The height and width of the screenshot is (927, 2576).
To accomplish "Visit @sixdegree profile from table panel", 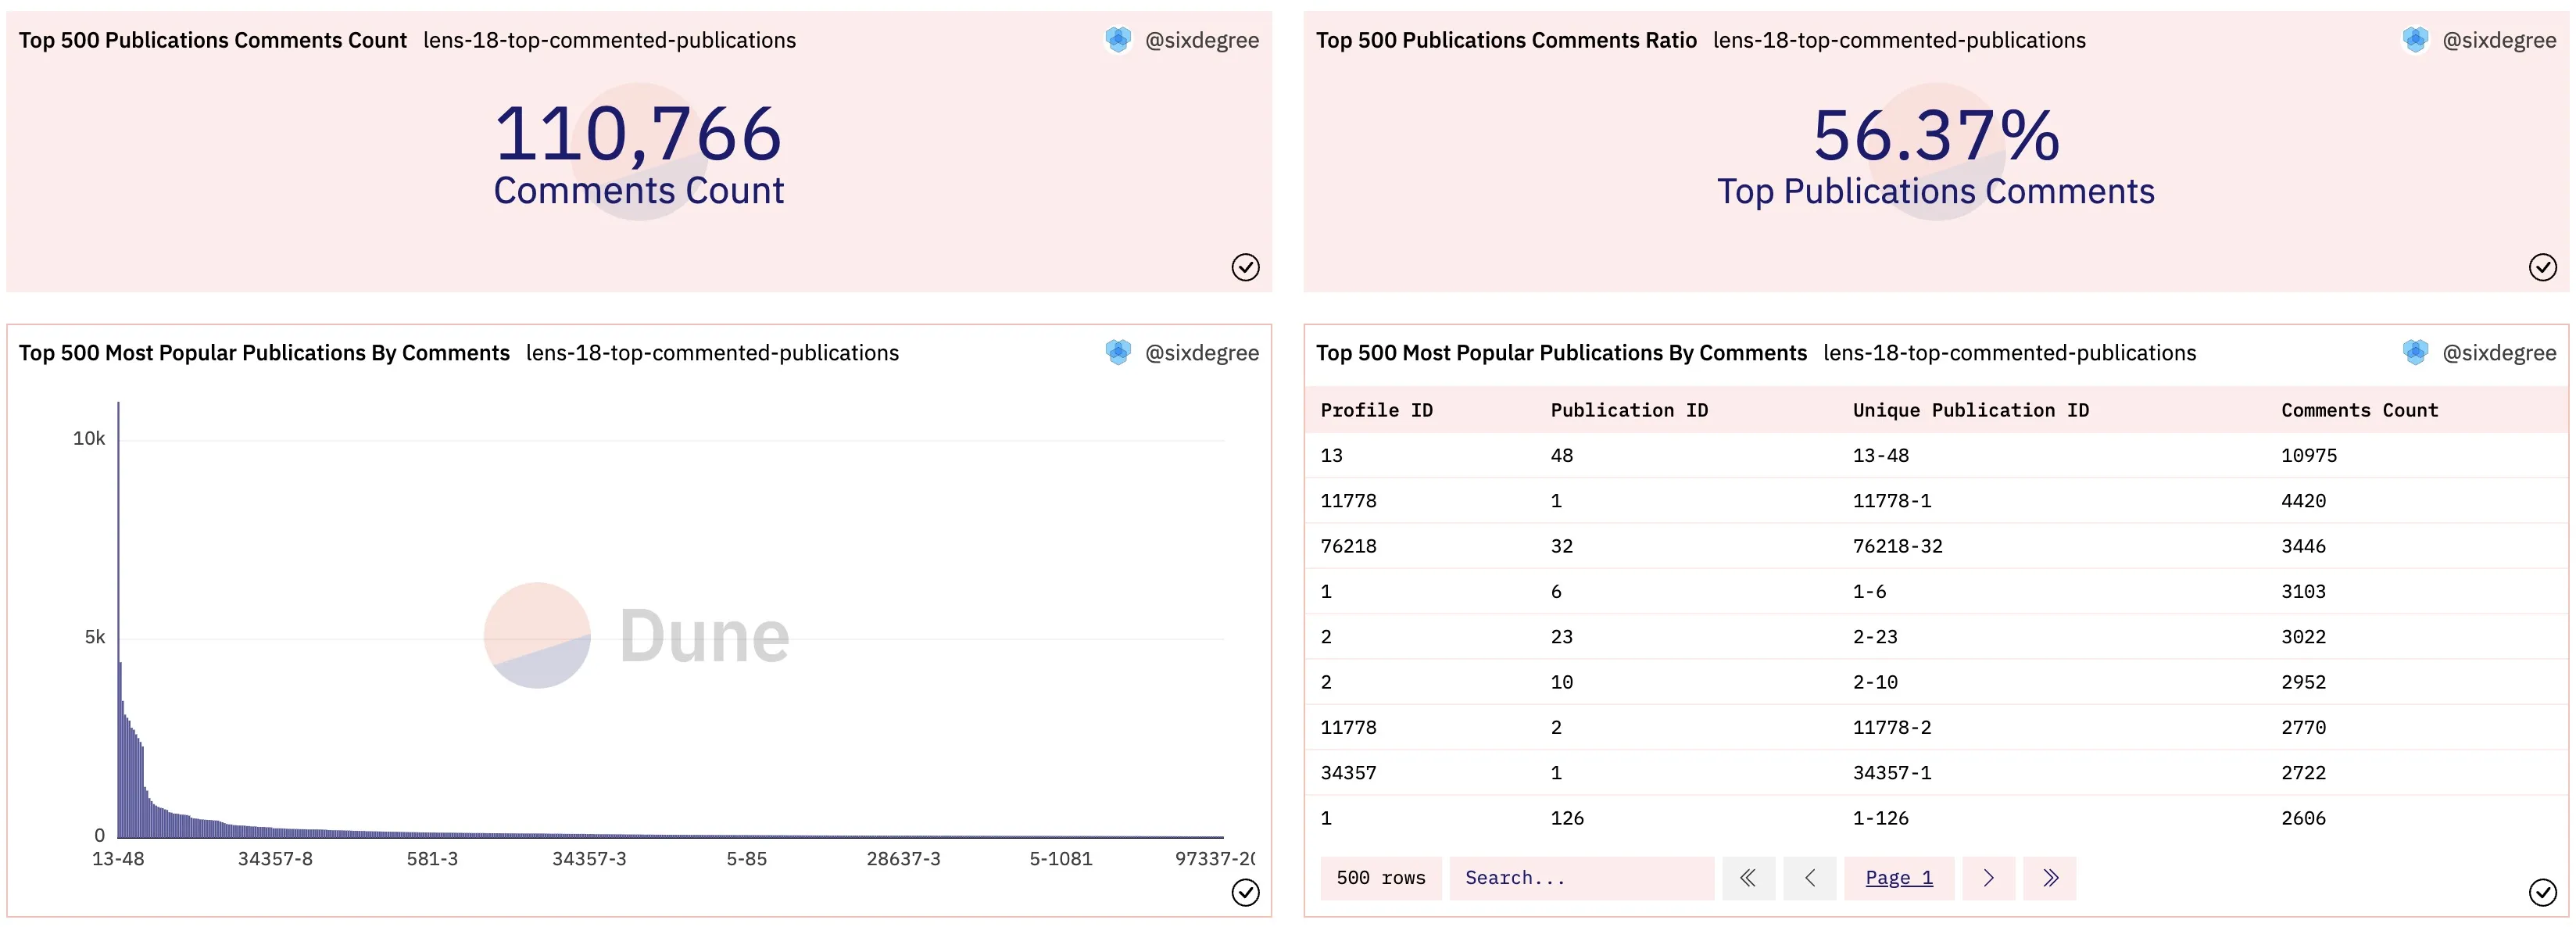I will 2499,353.
